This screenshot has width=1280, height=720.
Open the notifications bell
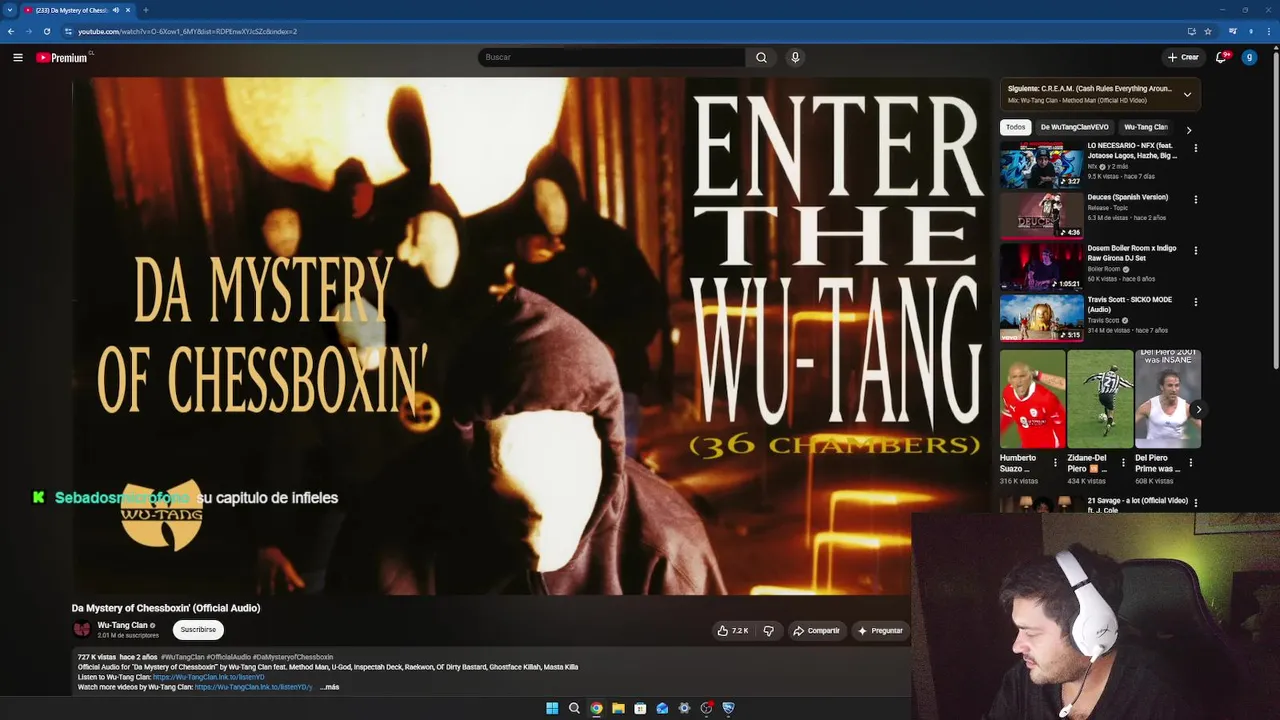point(1221,57)
